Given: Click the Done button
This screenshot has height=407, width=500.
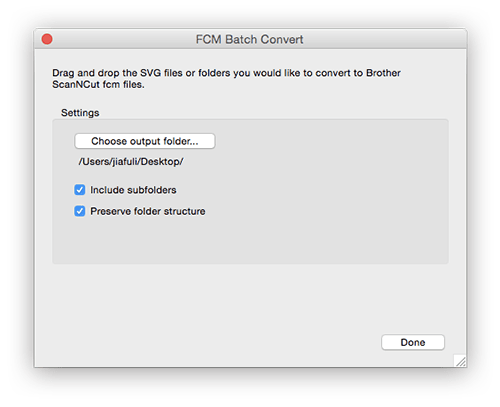Looking at the screenshot, I should click(413, 342).
